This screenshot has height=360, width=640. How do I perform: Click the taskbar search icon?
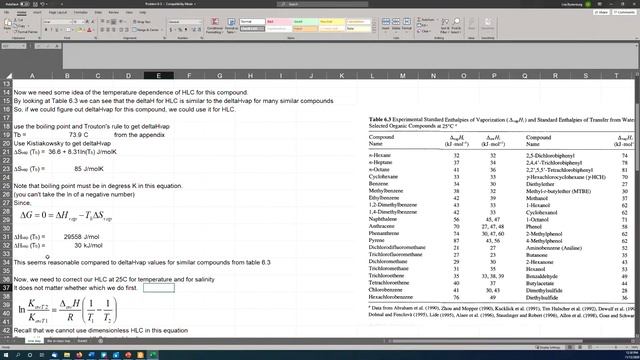click(x=18, y=355)
